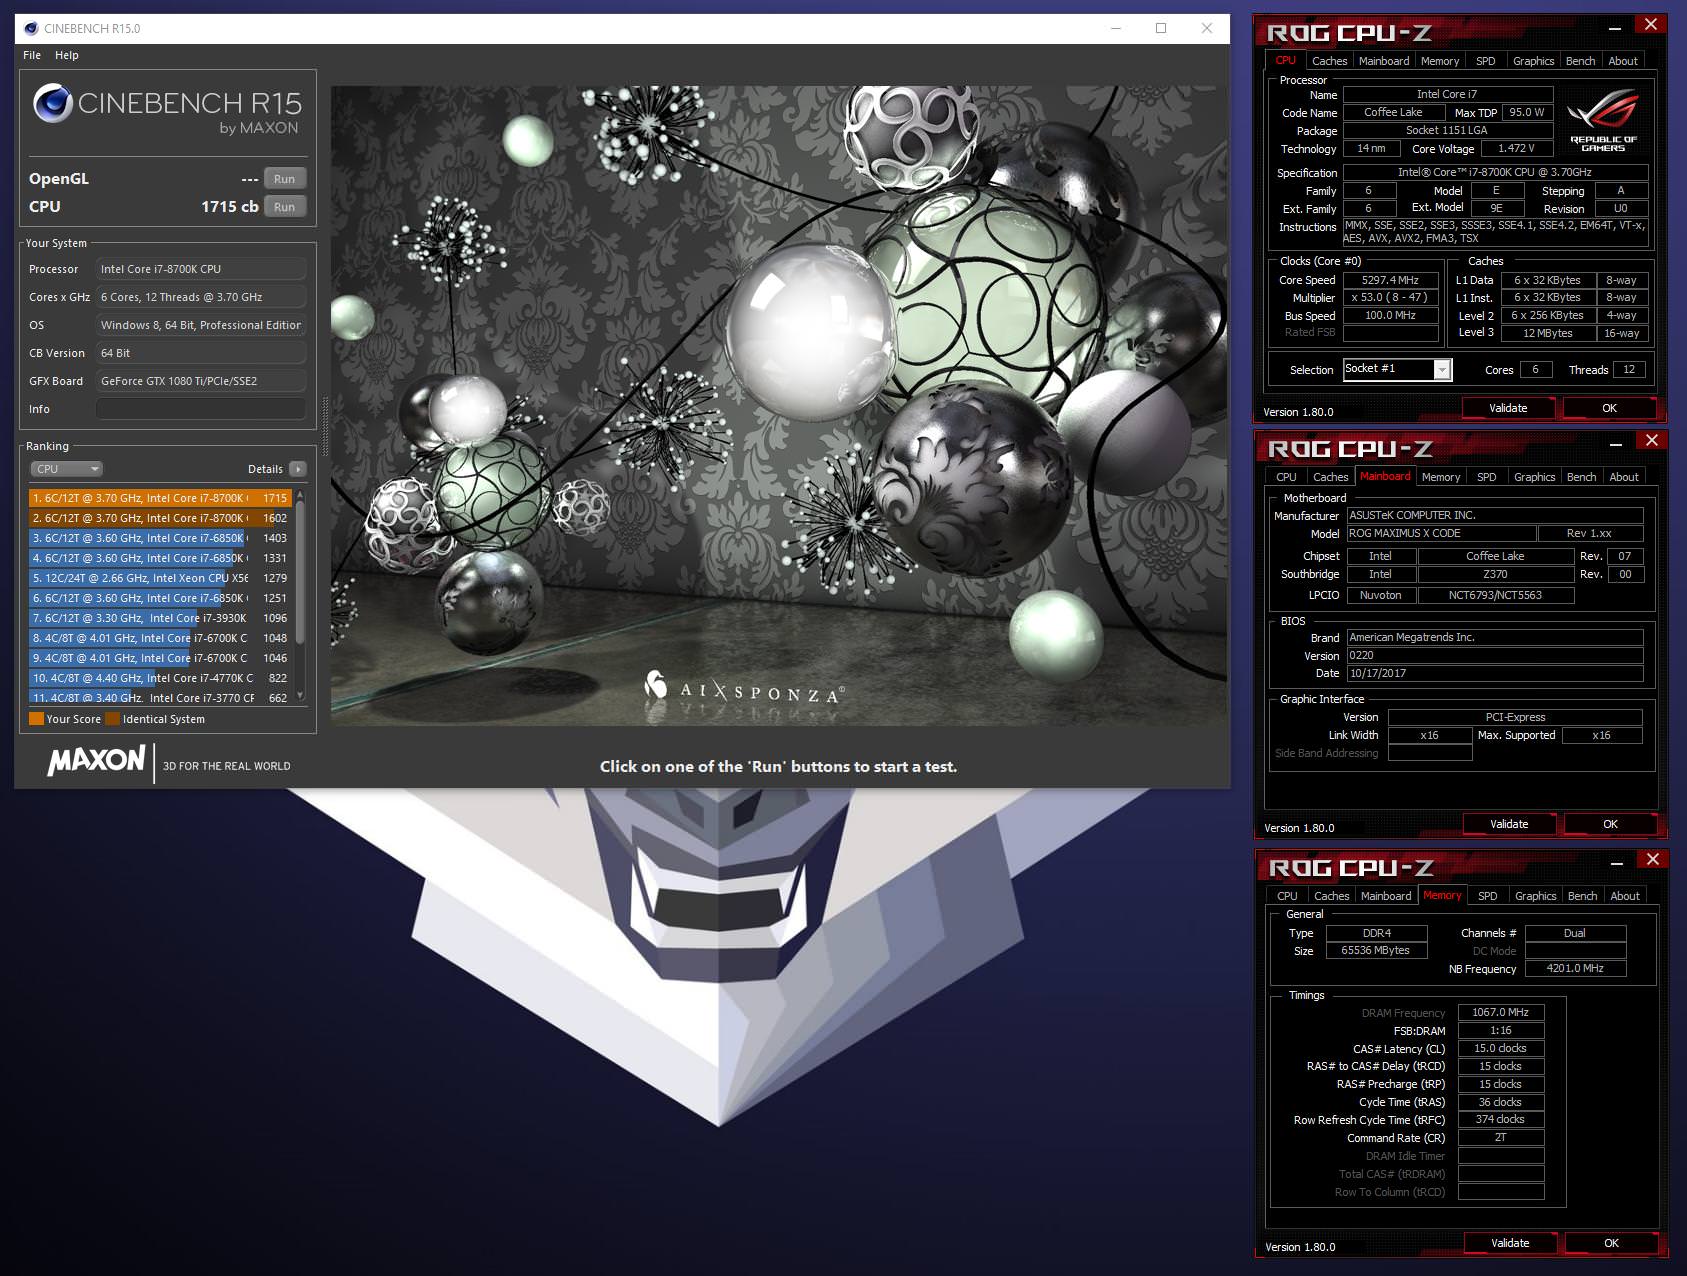Click OK in the Memory CPU-Z window
The width and height of the screenshot is (1687, 1276).
tap(1611, 1243)
